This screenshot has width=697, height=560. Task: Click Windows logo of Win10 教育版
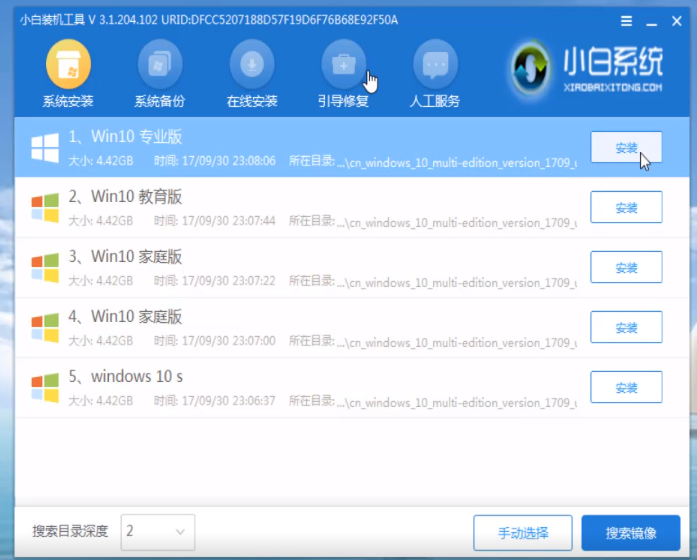pos(45,207)
